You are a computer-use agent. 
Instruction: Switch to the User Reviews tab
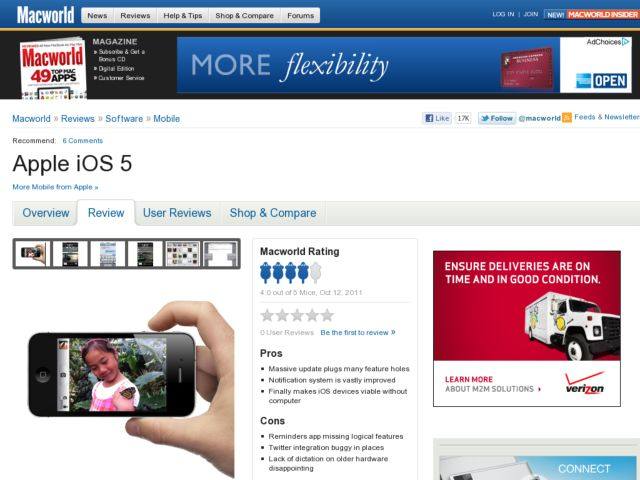click(x=177, y=213)
